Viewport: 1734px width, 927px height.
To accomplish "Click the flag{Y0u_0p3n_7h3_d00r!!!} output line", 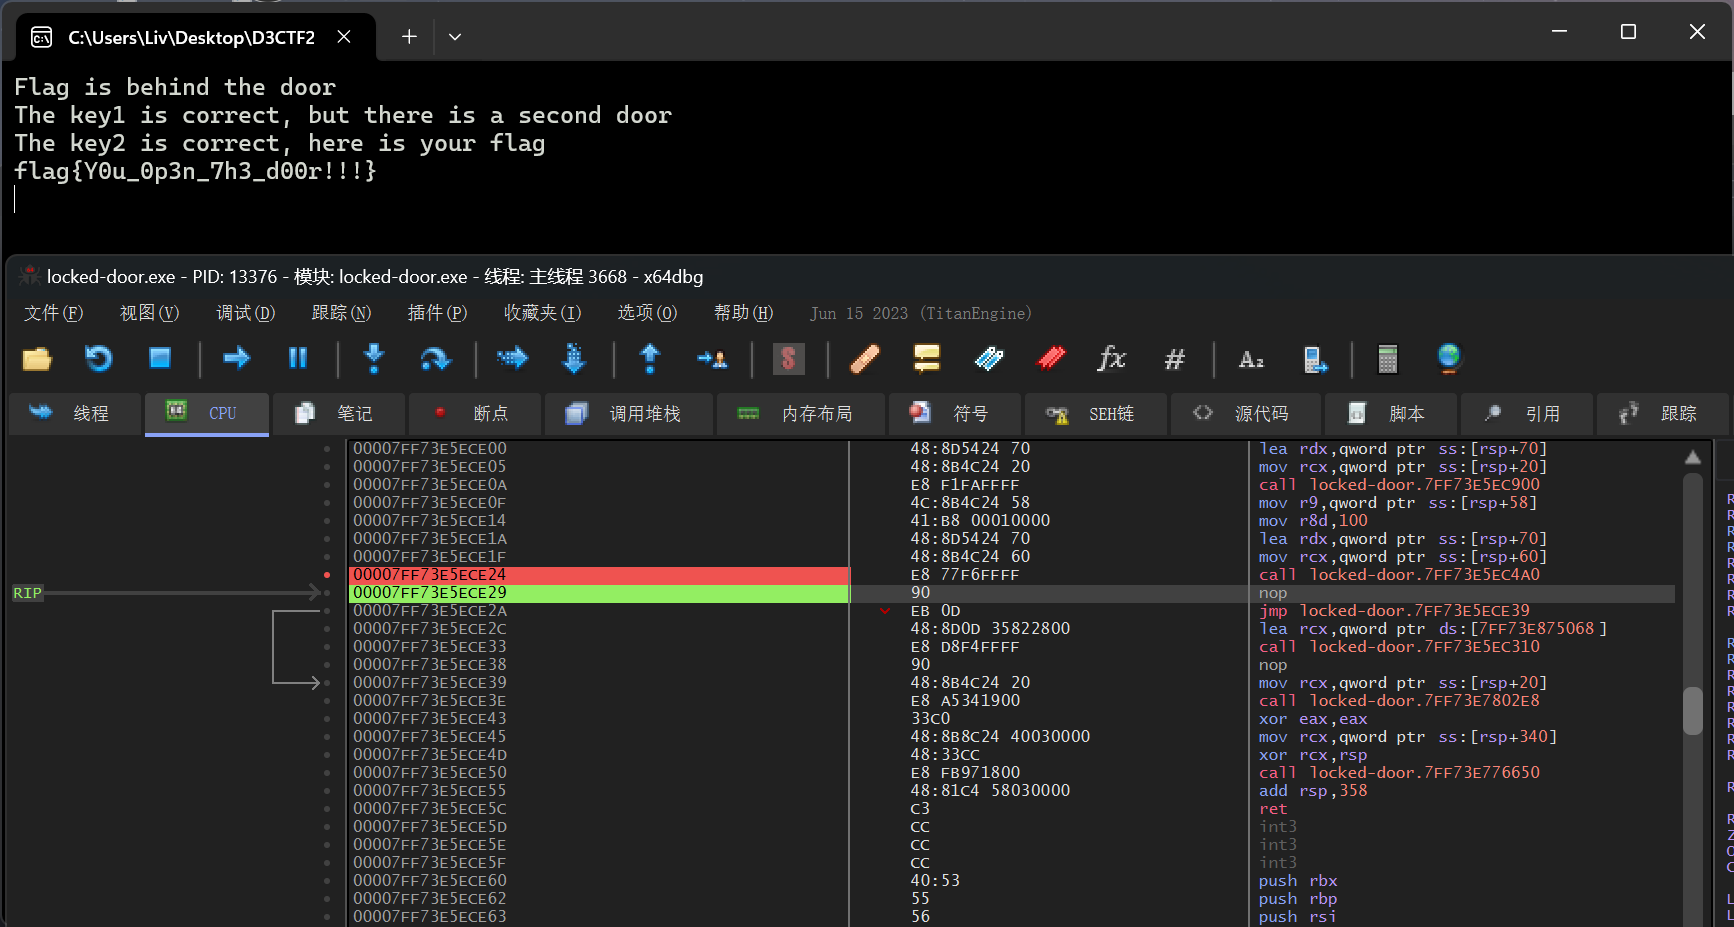I will coord(195,171).
